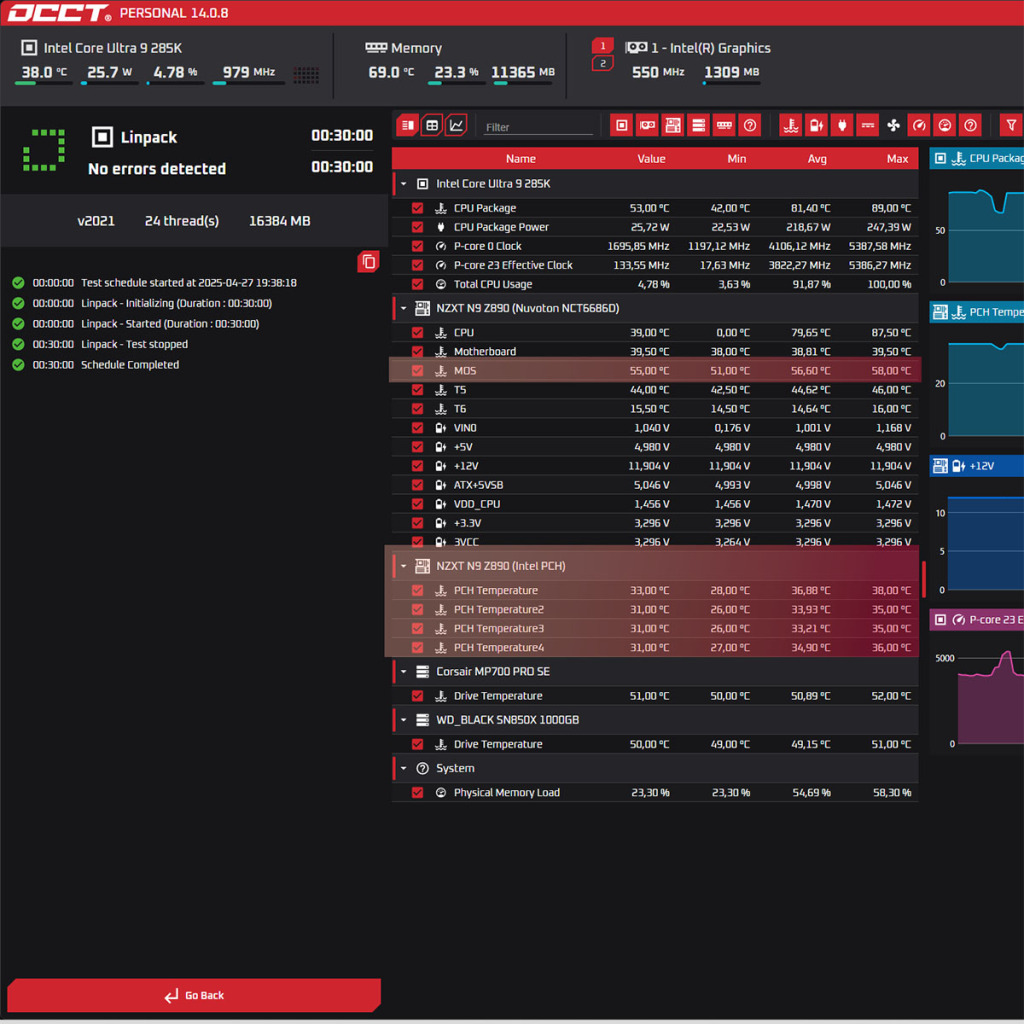Switch to the combined table-and-graph view icon
This screenshot has width=1024, height=1024.
408,125
